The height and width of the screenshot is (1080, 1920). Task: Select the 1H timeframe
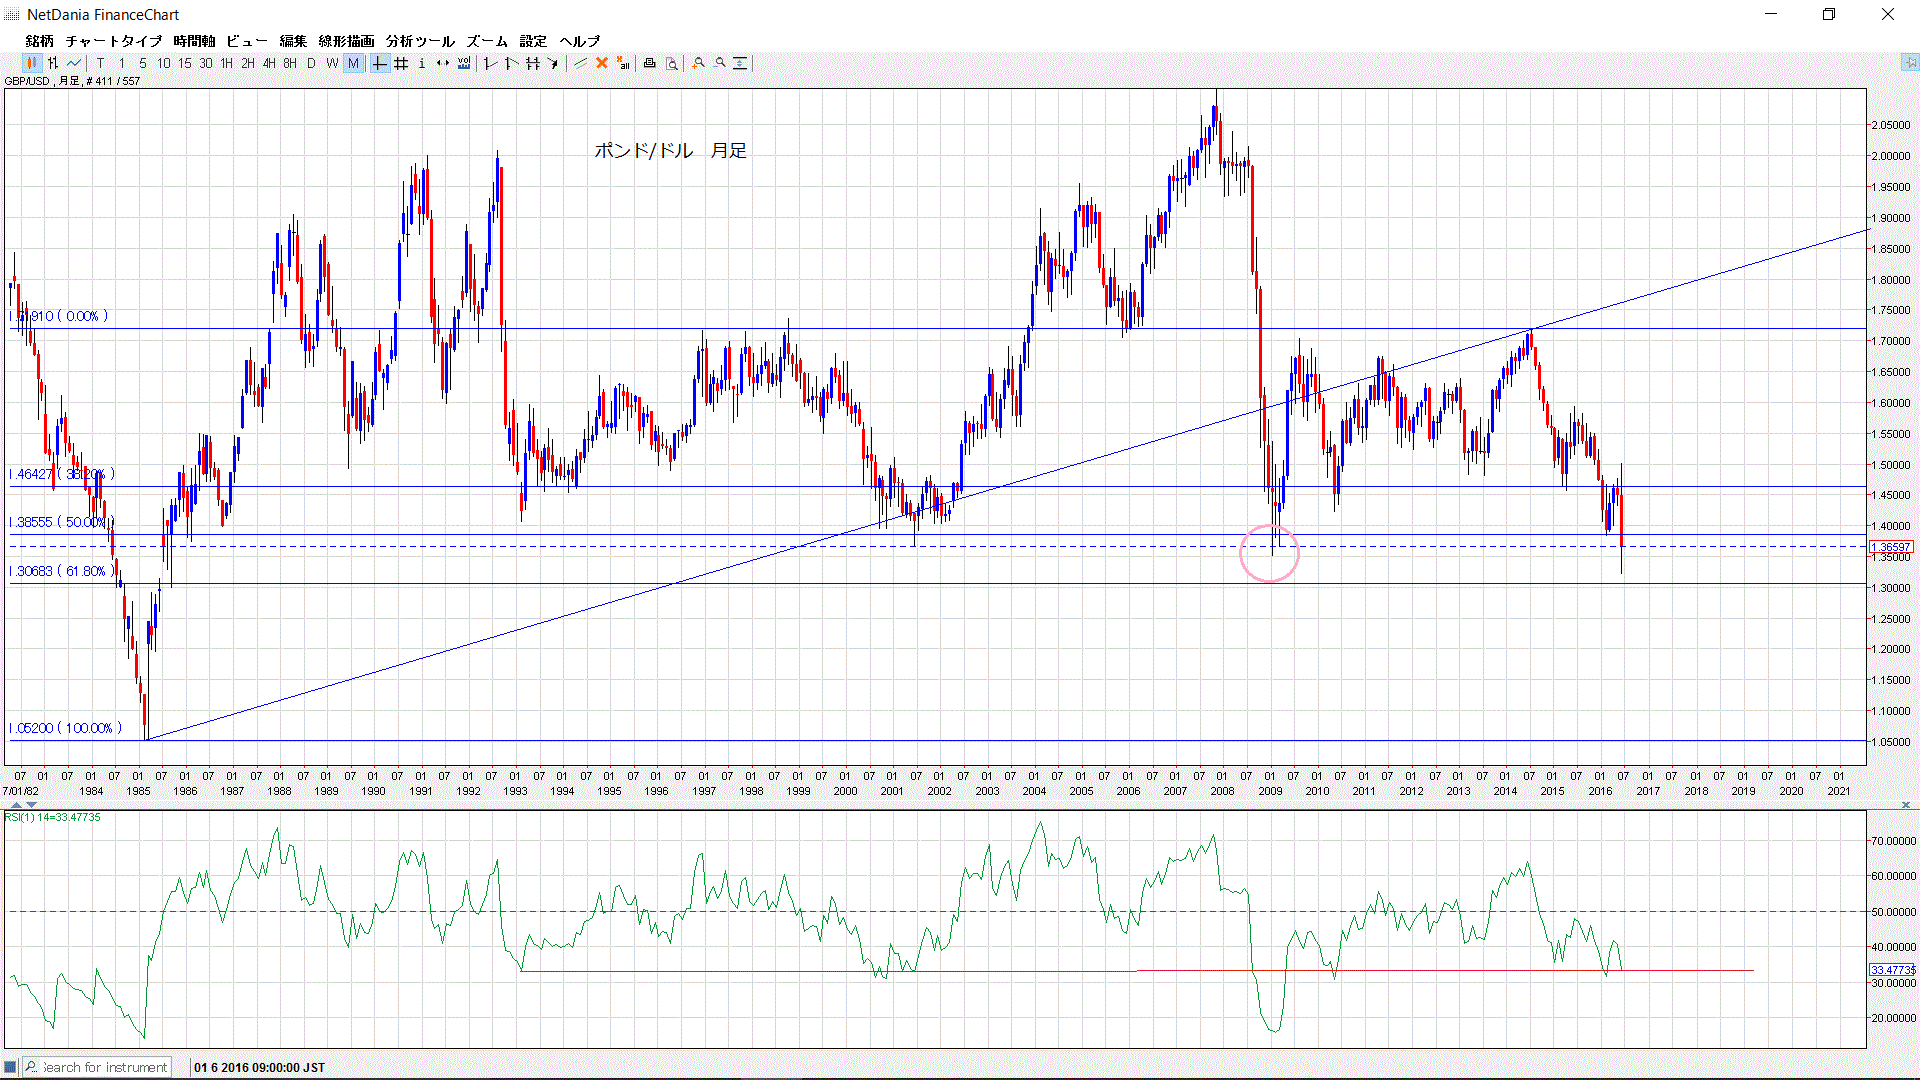pos(227,63)
